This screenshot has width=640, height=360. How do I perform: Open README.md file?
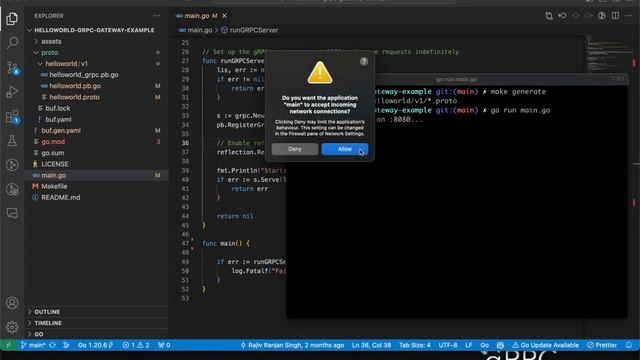(x=60, y=197)
